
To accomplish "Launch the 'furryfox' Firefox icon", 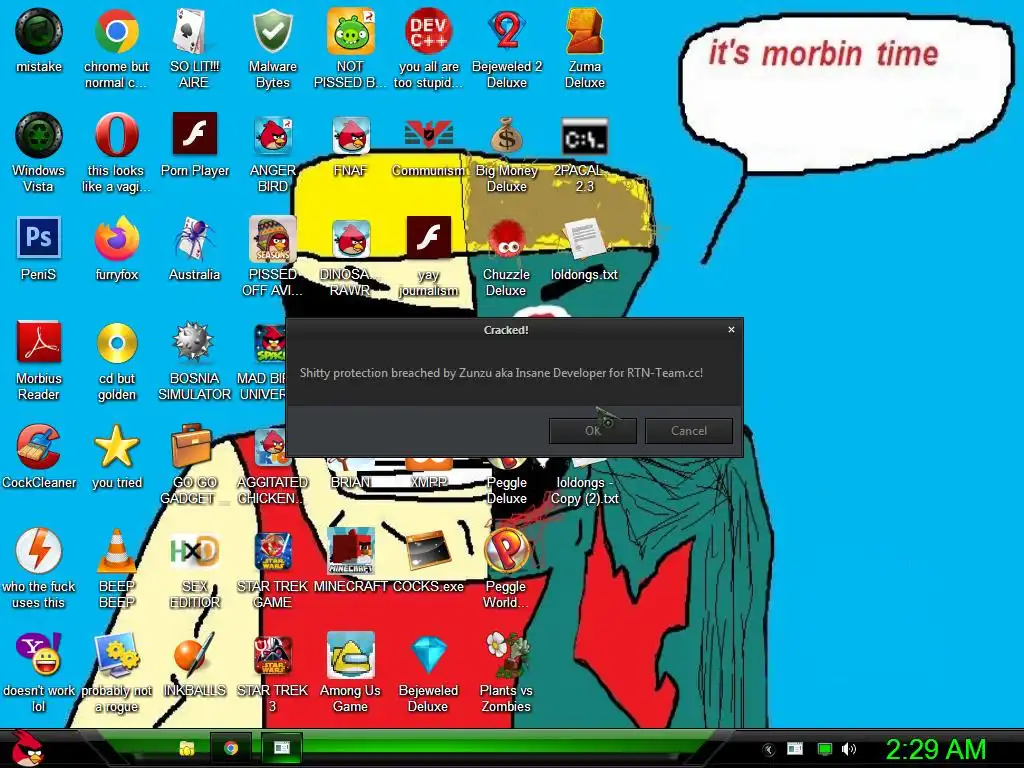I will pos(116,239).
